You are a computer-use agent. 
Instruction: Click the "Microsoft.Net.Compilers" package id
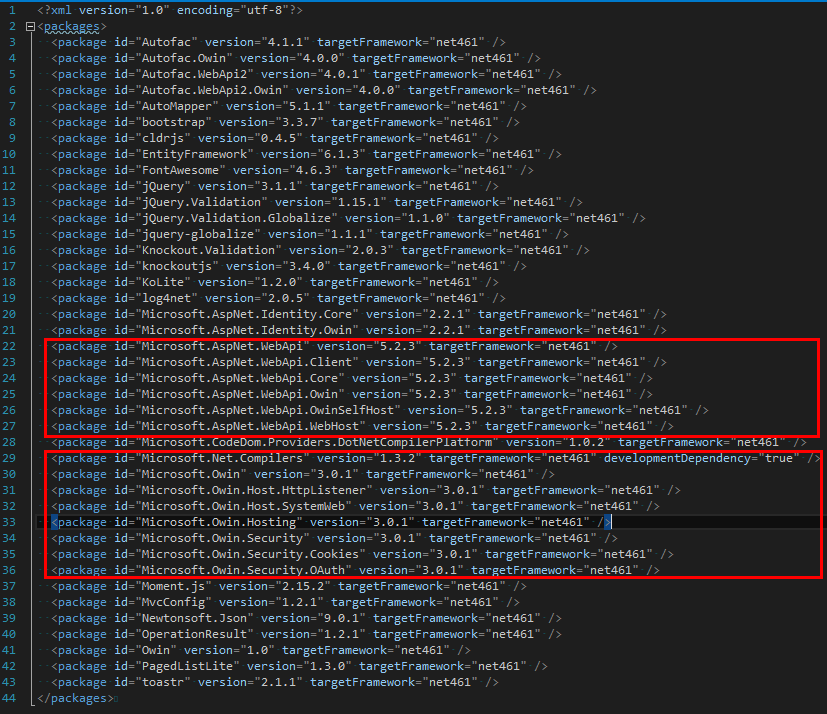pyautogui.click(x=223, y=458)
